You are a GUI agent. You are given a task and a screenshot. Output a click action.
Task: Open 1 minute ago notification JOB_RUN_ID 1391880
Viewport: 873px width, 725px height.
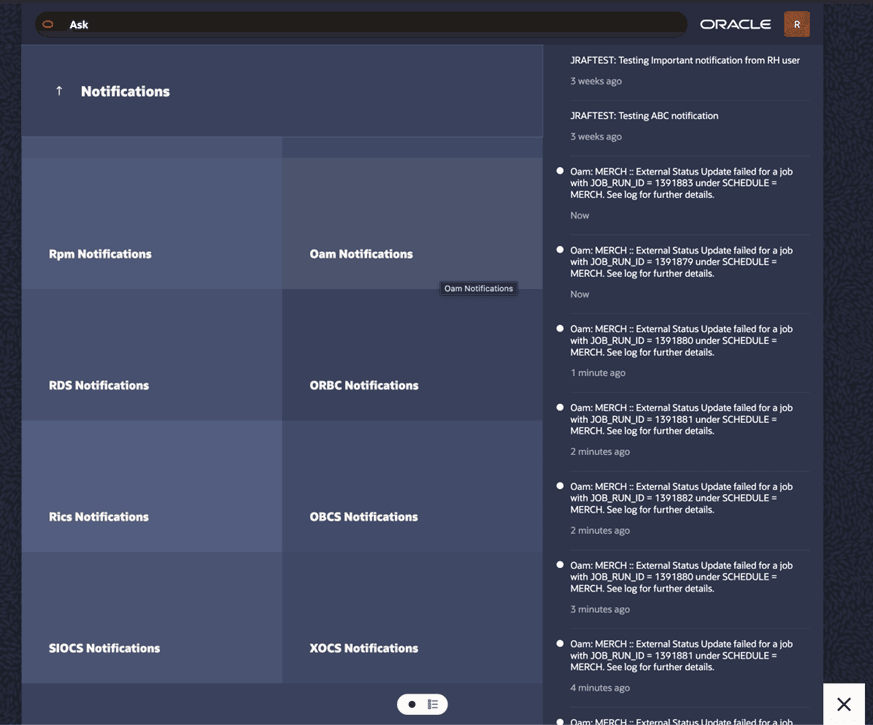684,351
